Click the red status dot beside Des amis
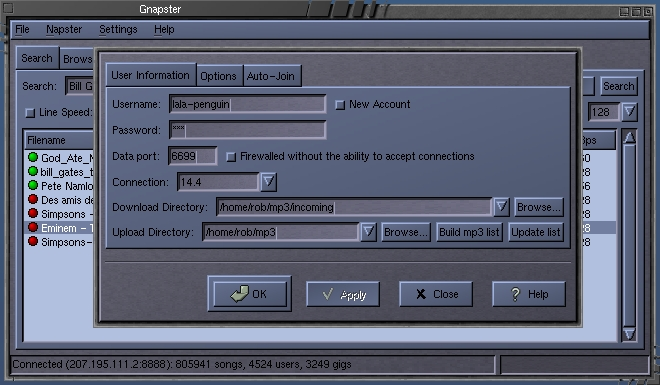The width and height of the screenshot is (660, 385). click(33, 199)
